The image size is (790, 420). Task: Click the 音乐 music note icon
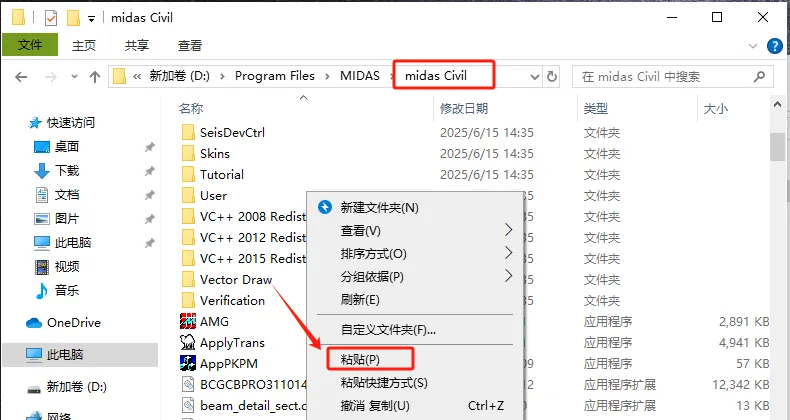point(42,291)
